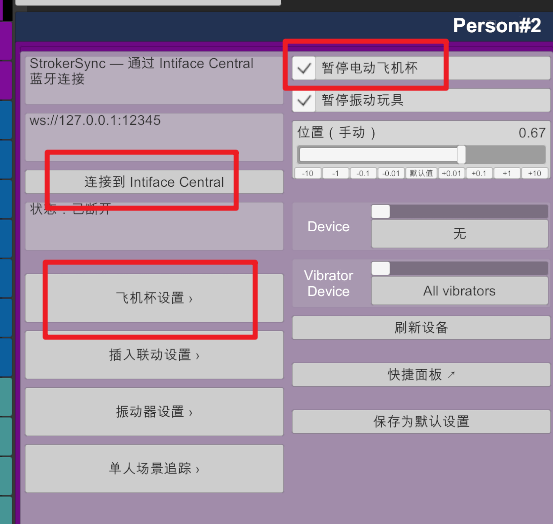The width and height of the screenshot is (553, 524).
Task: Open 飞机杯设置 submenu
Action: tap(154, 298)
